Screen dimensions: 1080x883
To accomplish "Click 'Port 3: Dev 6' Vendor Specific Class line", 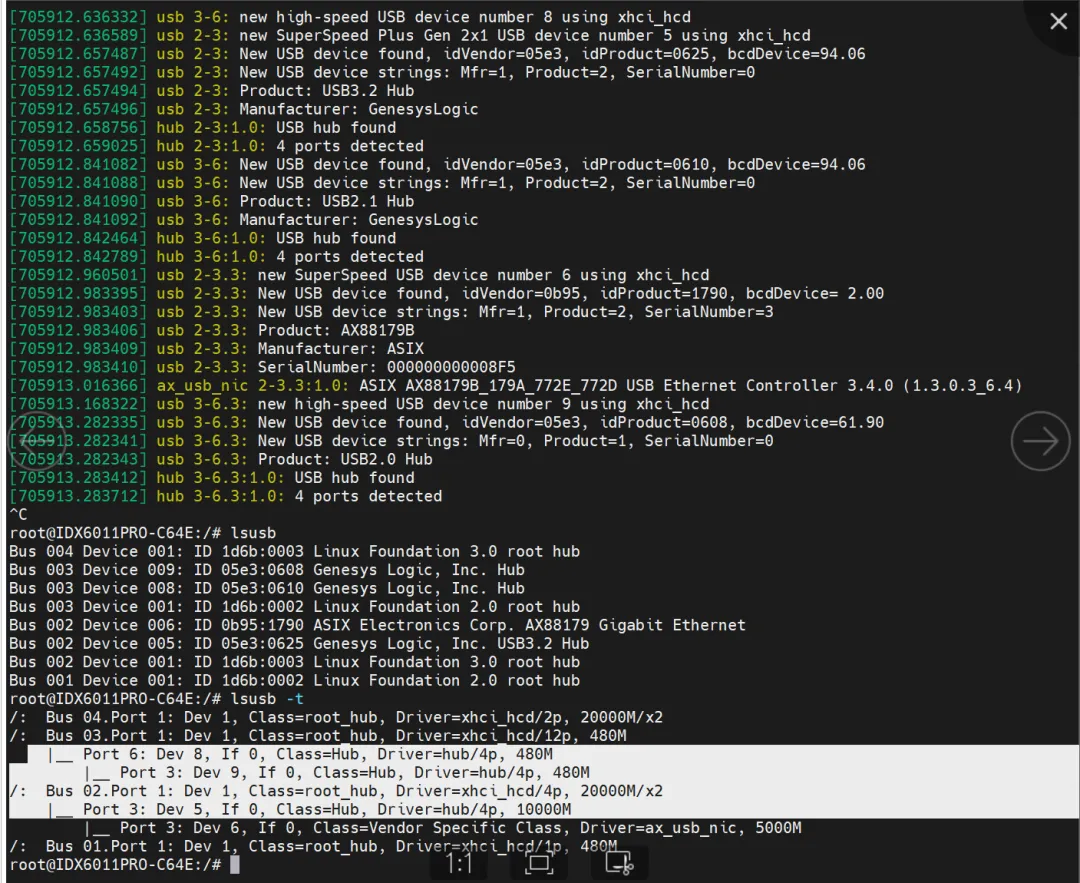I will coord(443,828).
